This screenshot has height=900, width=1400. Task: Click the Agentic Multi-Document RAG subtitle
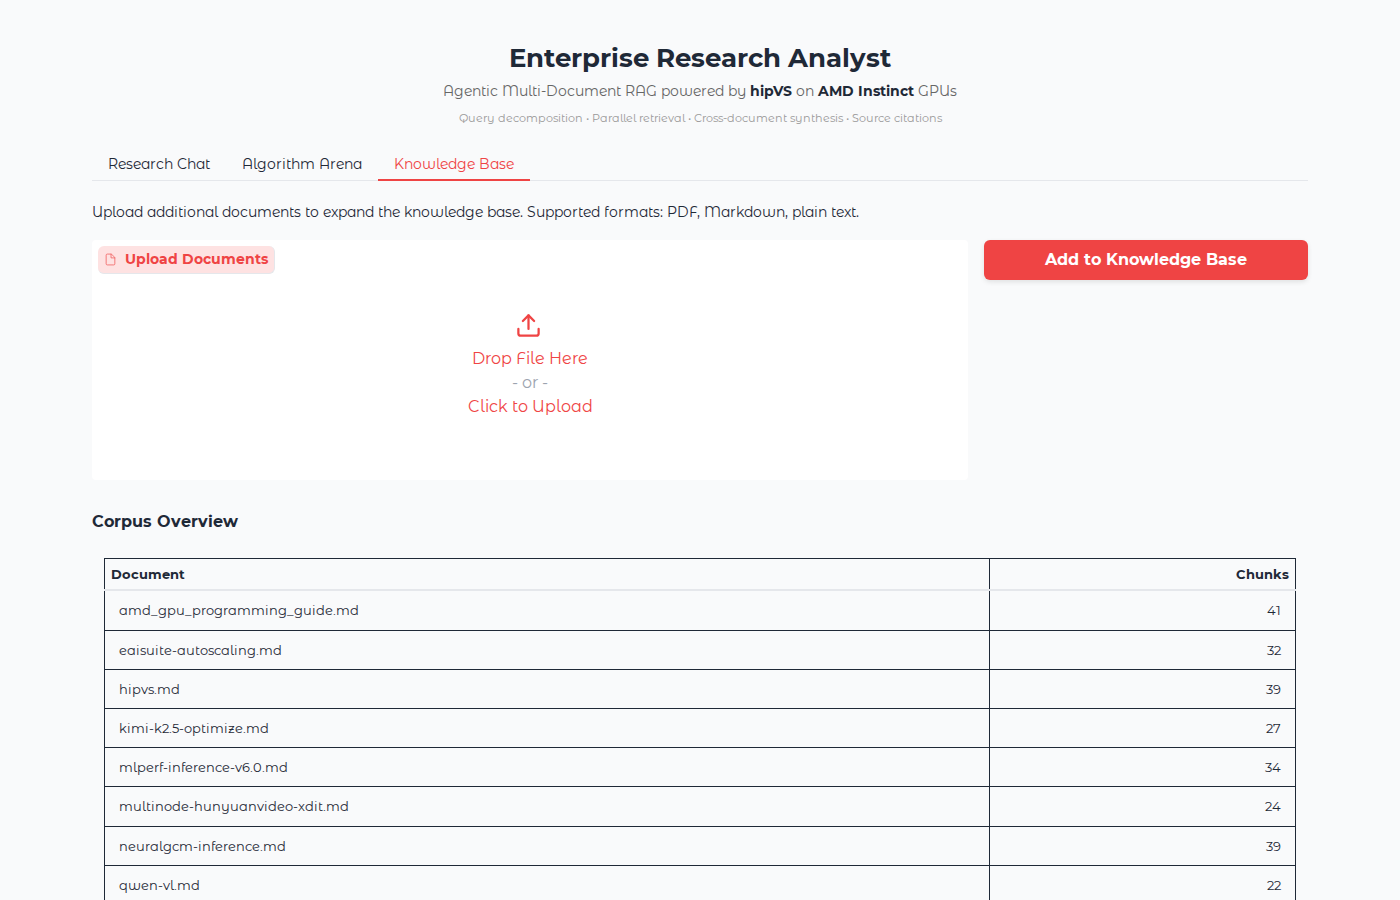700,91
